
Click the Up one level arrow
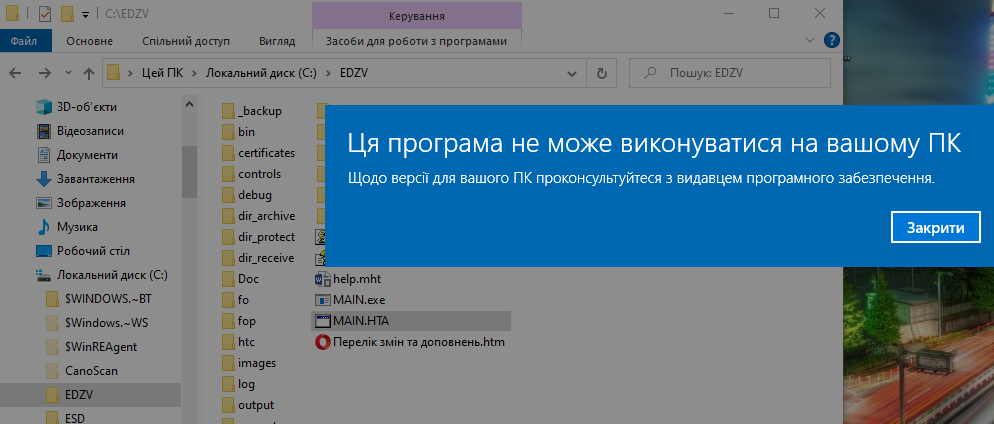(89, 73)
